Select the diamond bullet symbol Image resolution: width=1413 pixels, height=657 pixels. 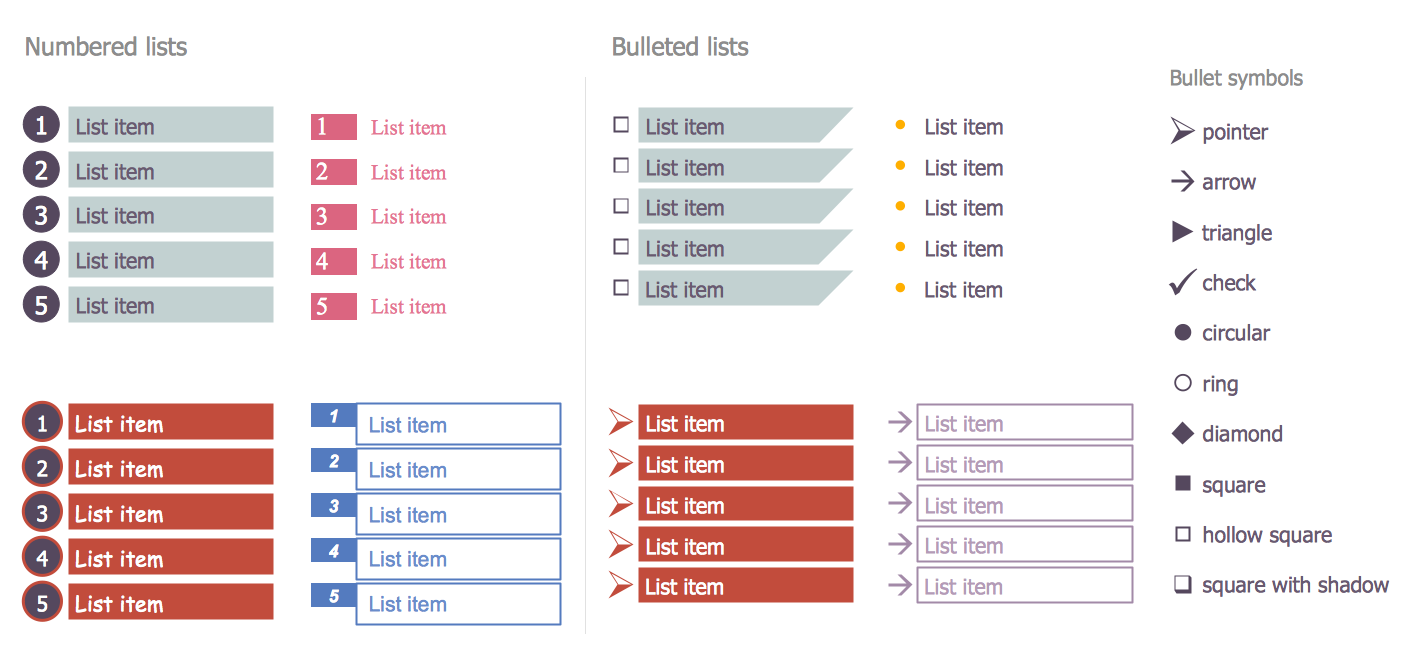[x=1182, y=433]
